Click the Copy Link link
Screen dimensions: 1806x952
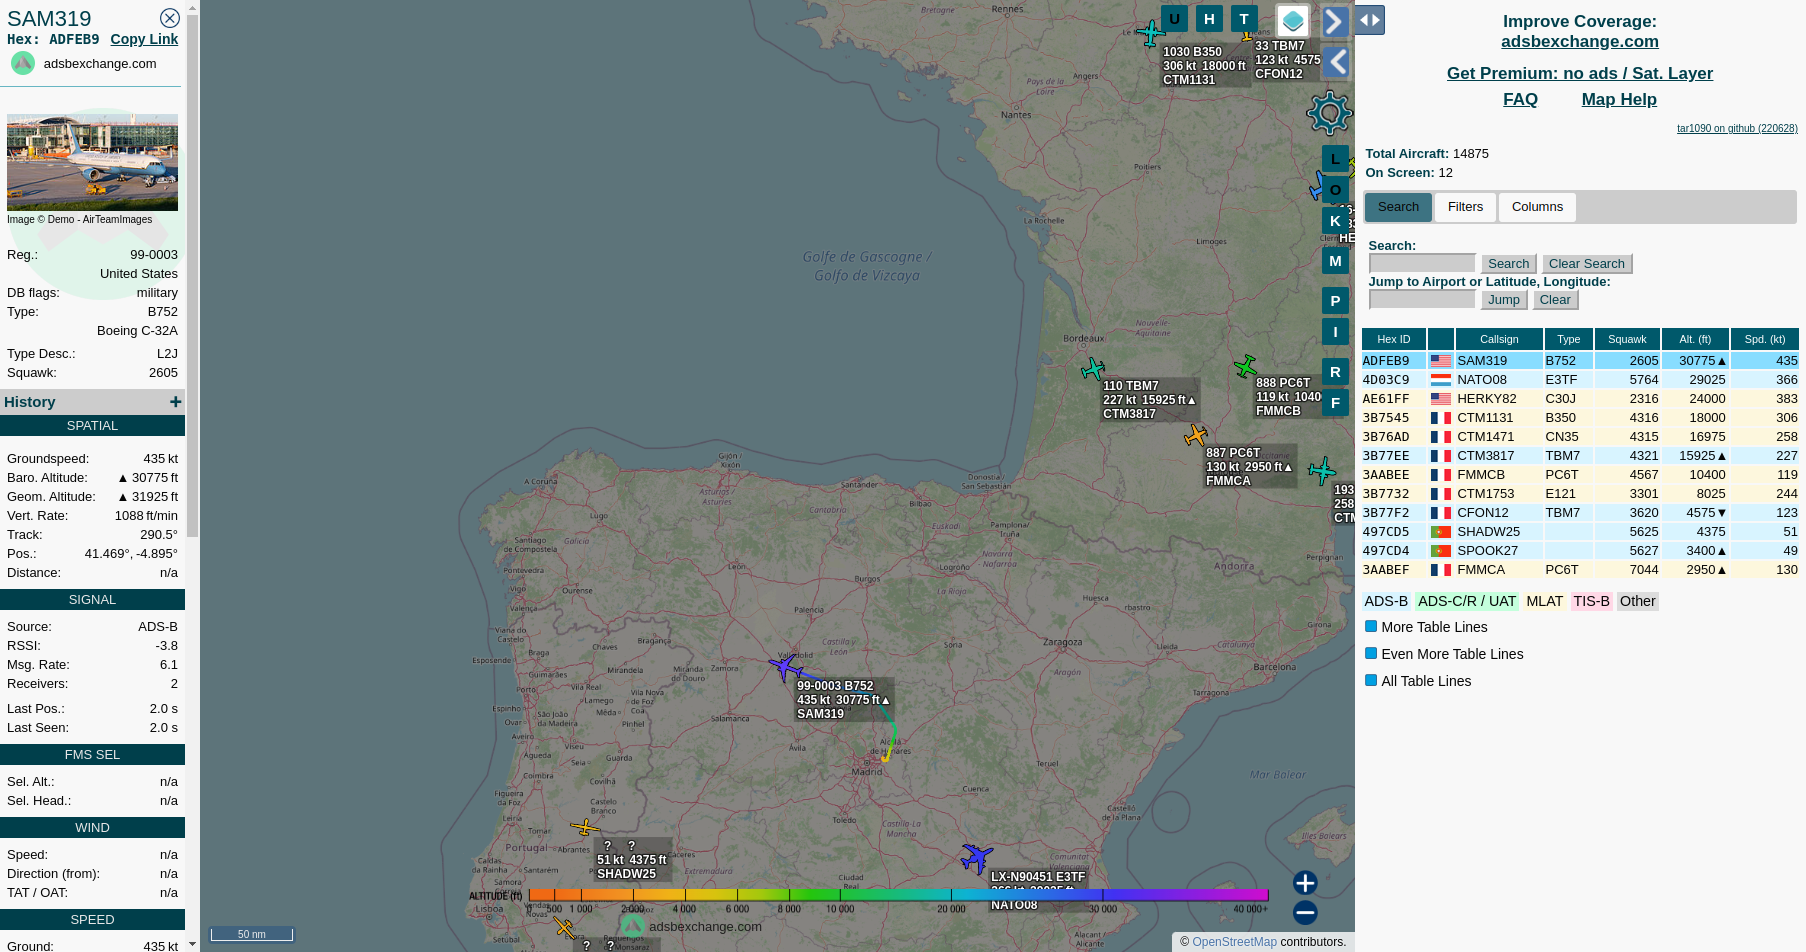pyautogui.click(x=144, y=39)
